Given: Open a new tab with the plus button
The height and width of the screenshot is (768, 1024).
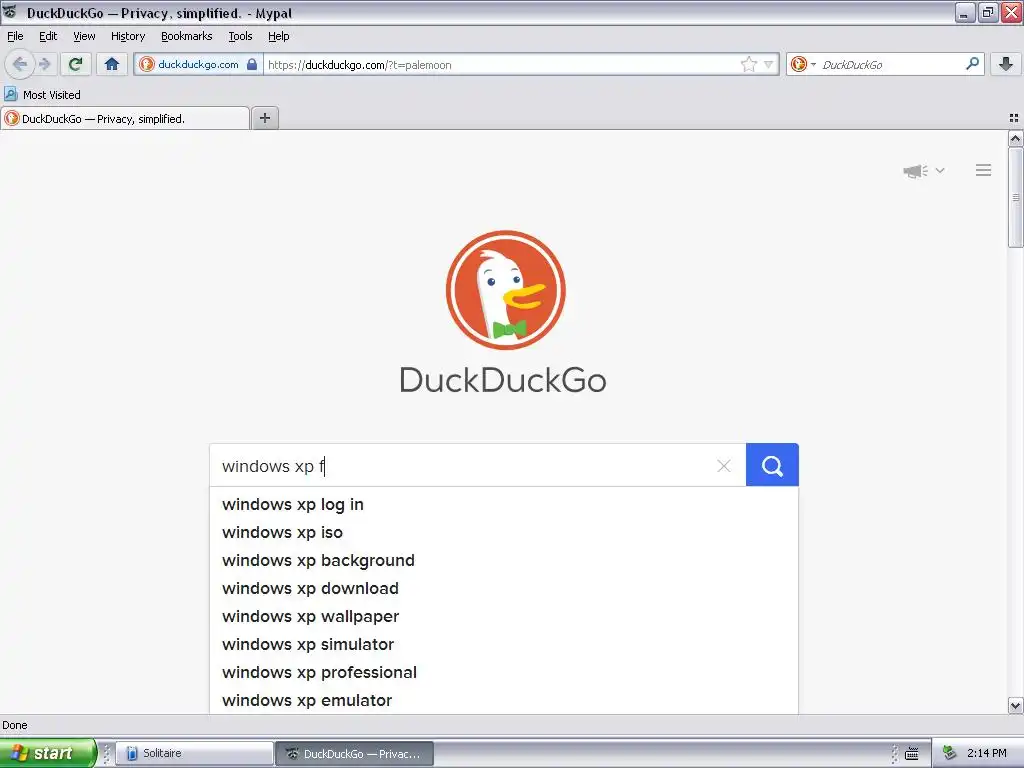Looking at the screenshot, I should (265, 118).
